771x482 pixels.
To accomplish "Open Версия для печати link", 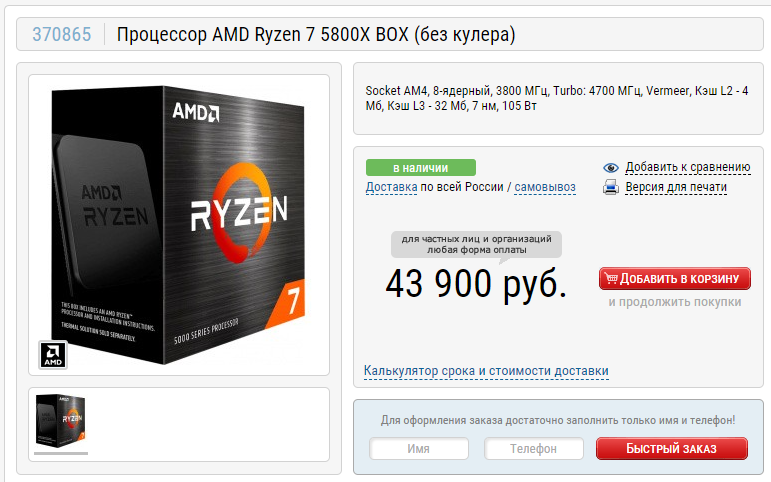I will 676,187.
